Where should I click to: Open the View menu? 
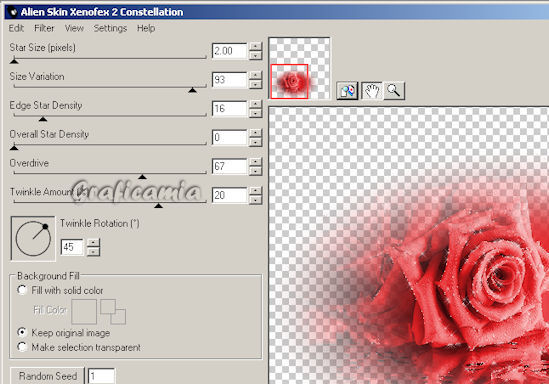(74, 28)
